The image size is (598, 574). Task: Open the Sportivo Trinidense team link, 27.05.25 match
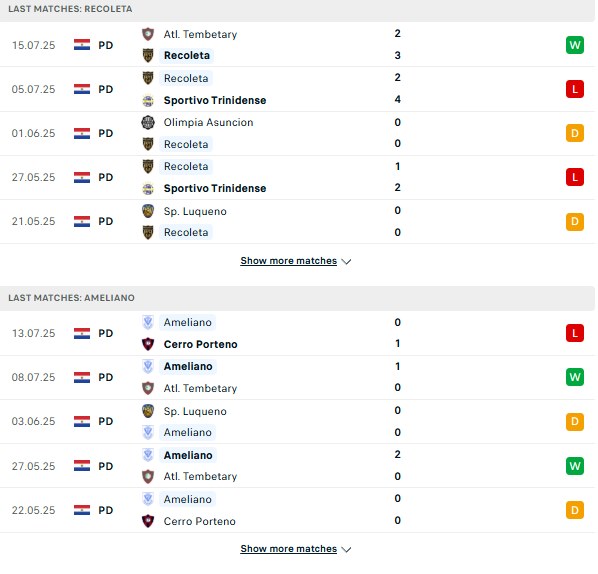click(x=215, y=188)
